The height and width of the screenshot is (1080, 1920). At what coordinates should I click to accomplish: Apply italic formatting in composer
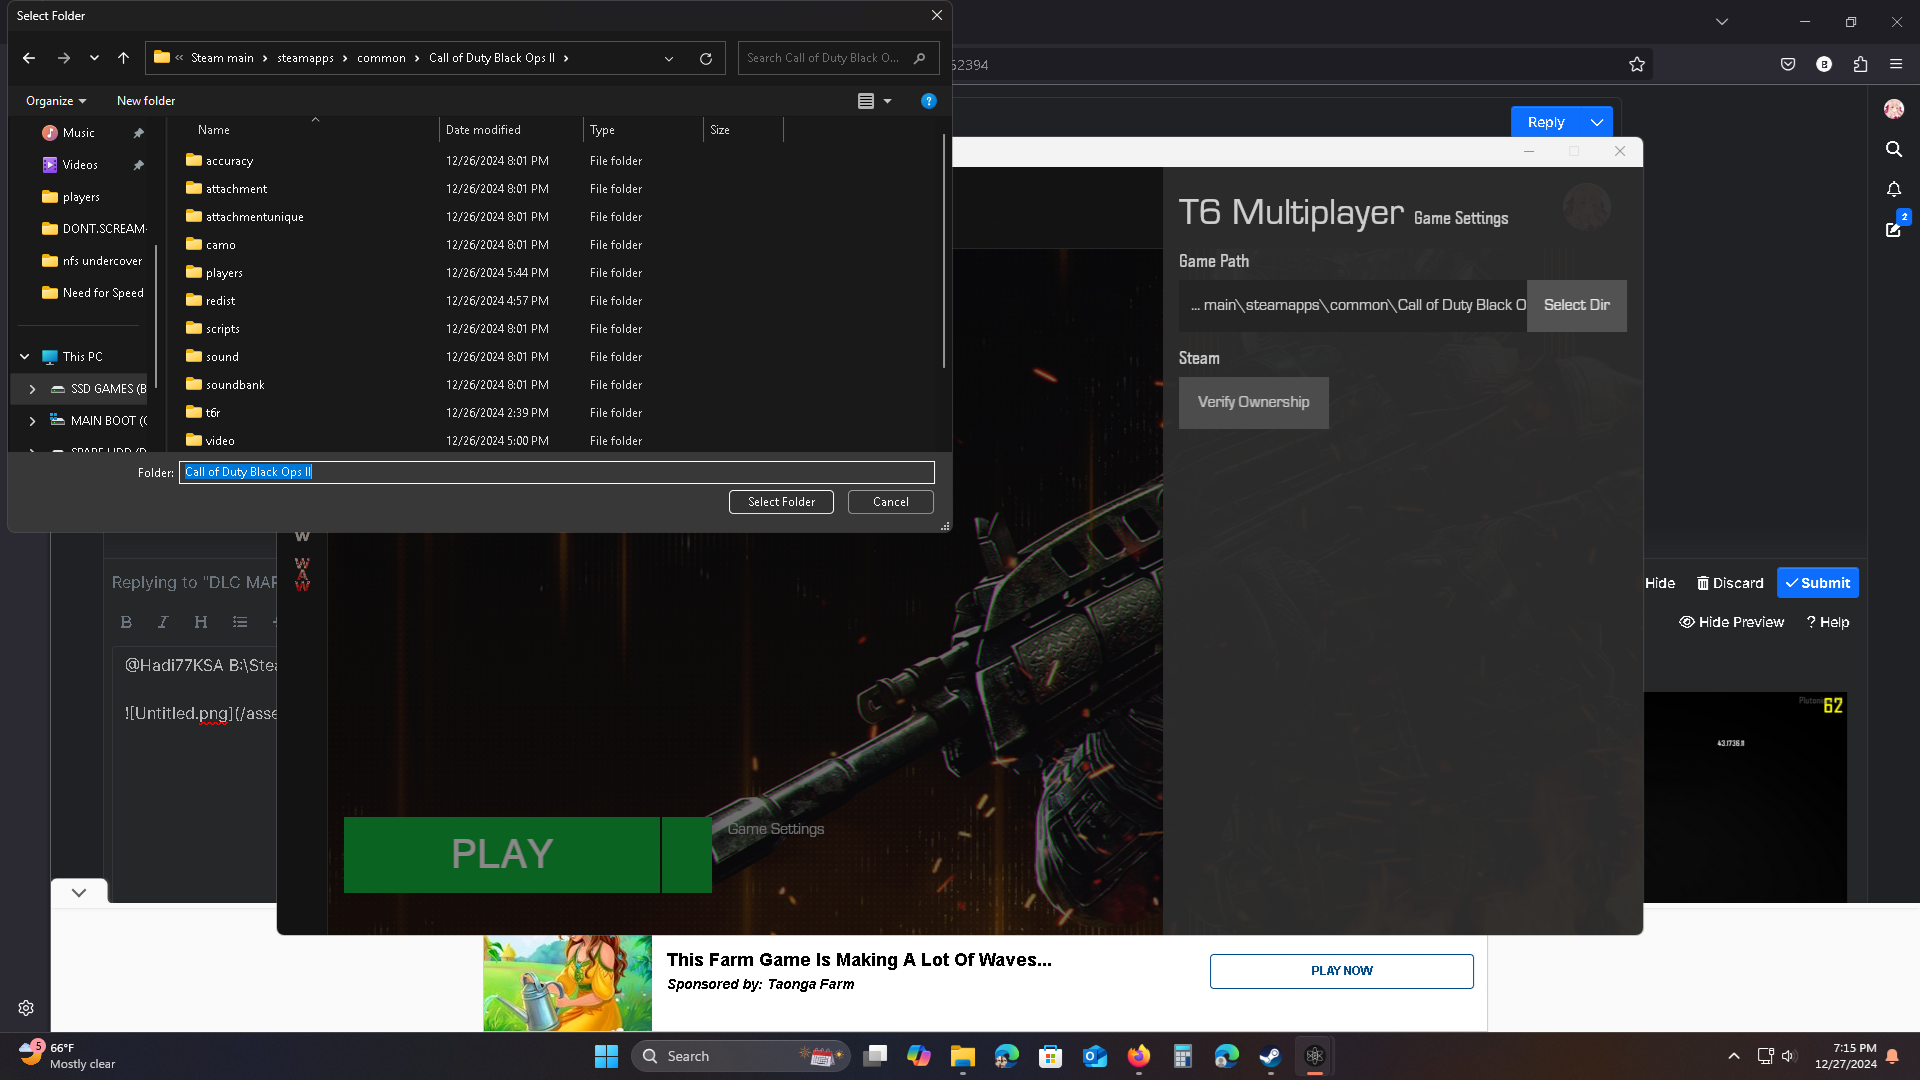point(163,622)
